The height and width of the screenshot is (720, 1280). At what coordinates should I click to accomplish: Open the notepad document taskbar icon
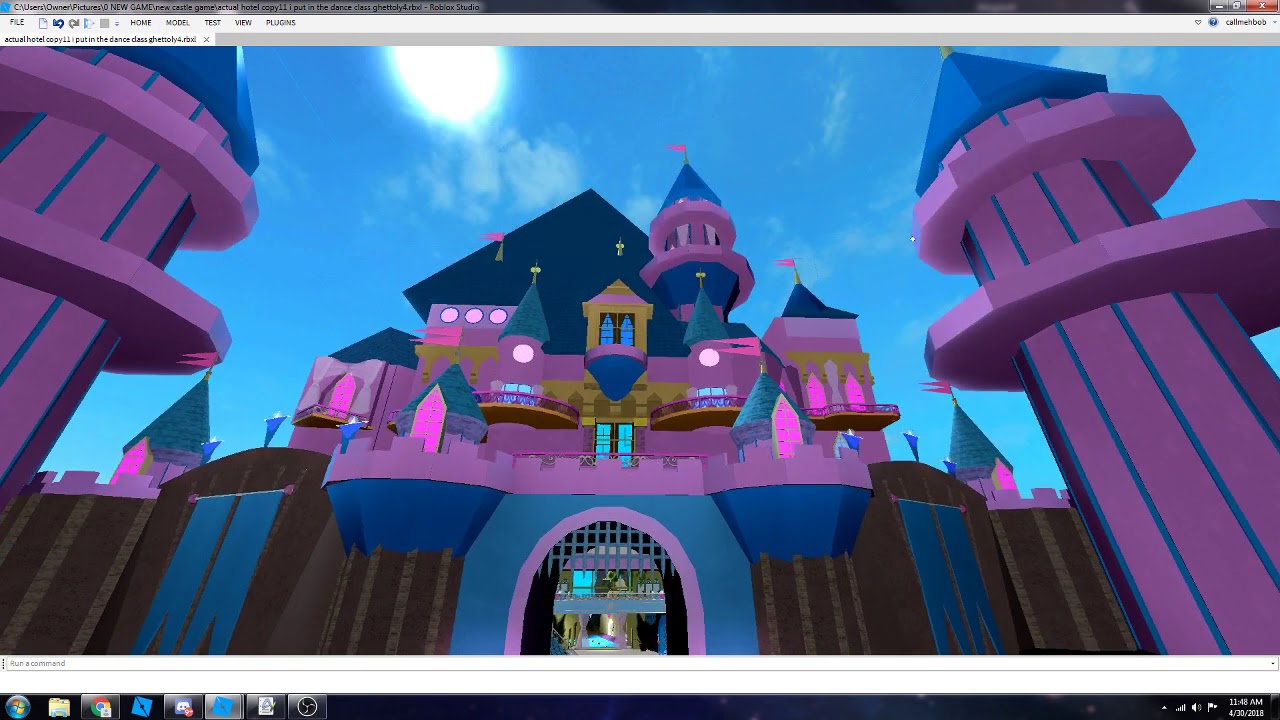pyautogui.click(x=266, y=707)
